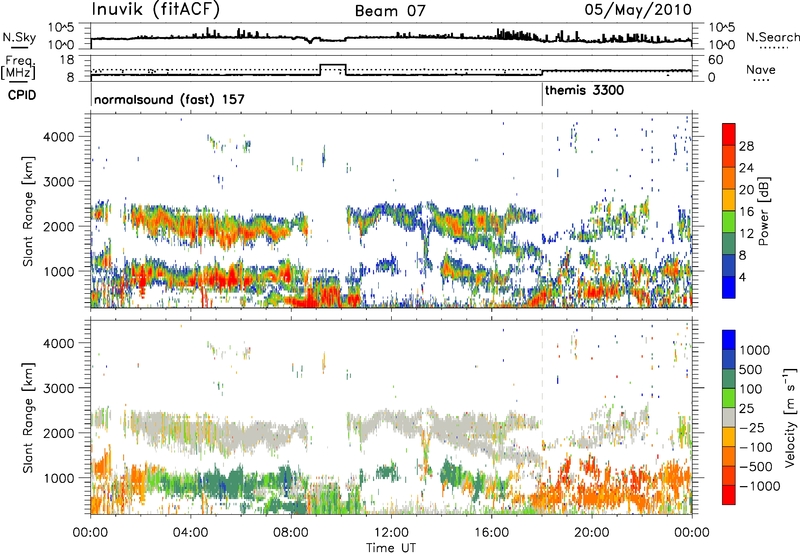Click the power colorbar tick '4'
Viewport: 800px width, 554px height.
[x=742, y=278]
